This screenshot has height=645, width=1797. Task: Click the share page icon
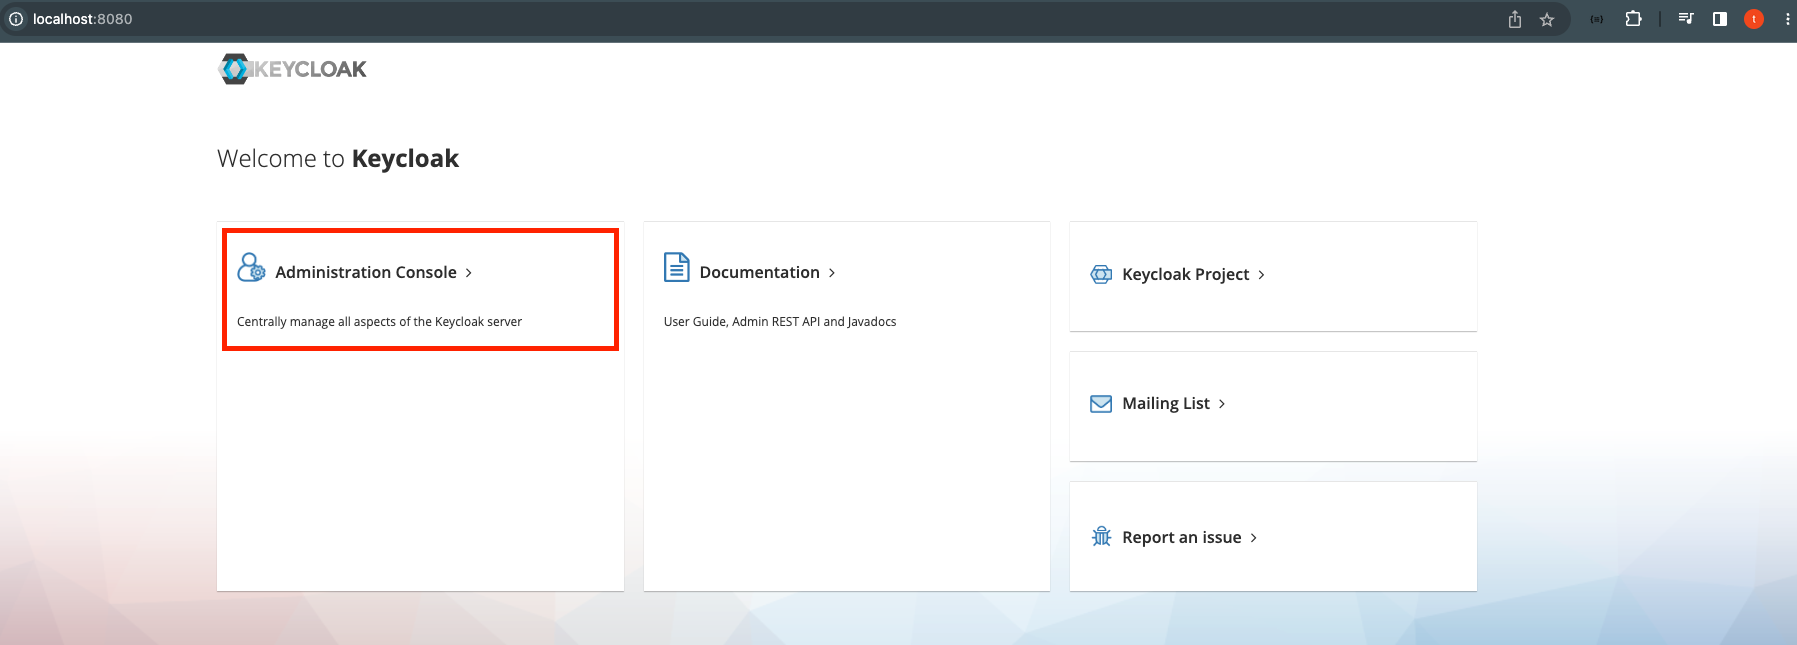point(1515,19)
